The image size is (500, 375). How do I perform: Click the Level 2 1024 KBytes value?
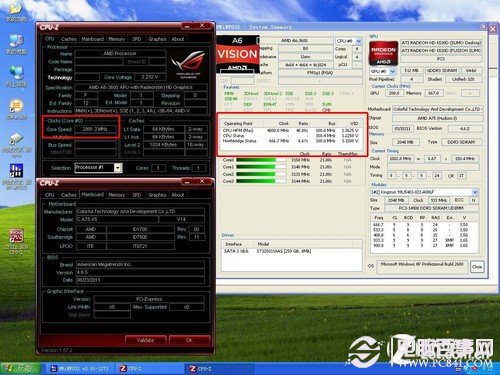coord(163,145)
